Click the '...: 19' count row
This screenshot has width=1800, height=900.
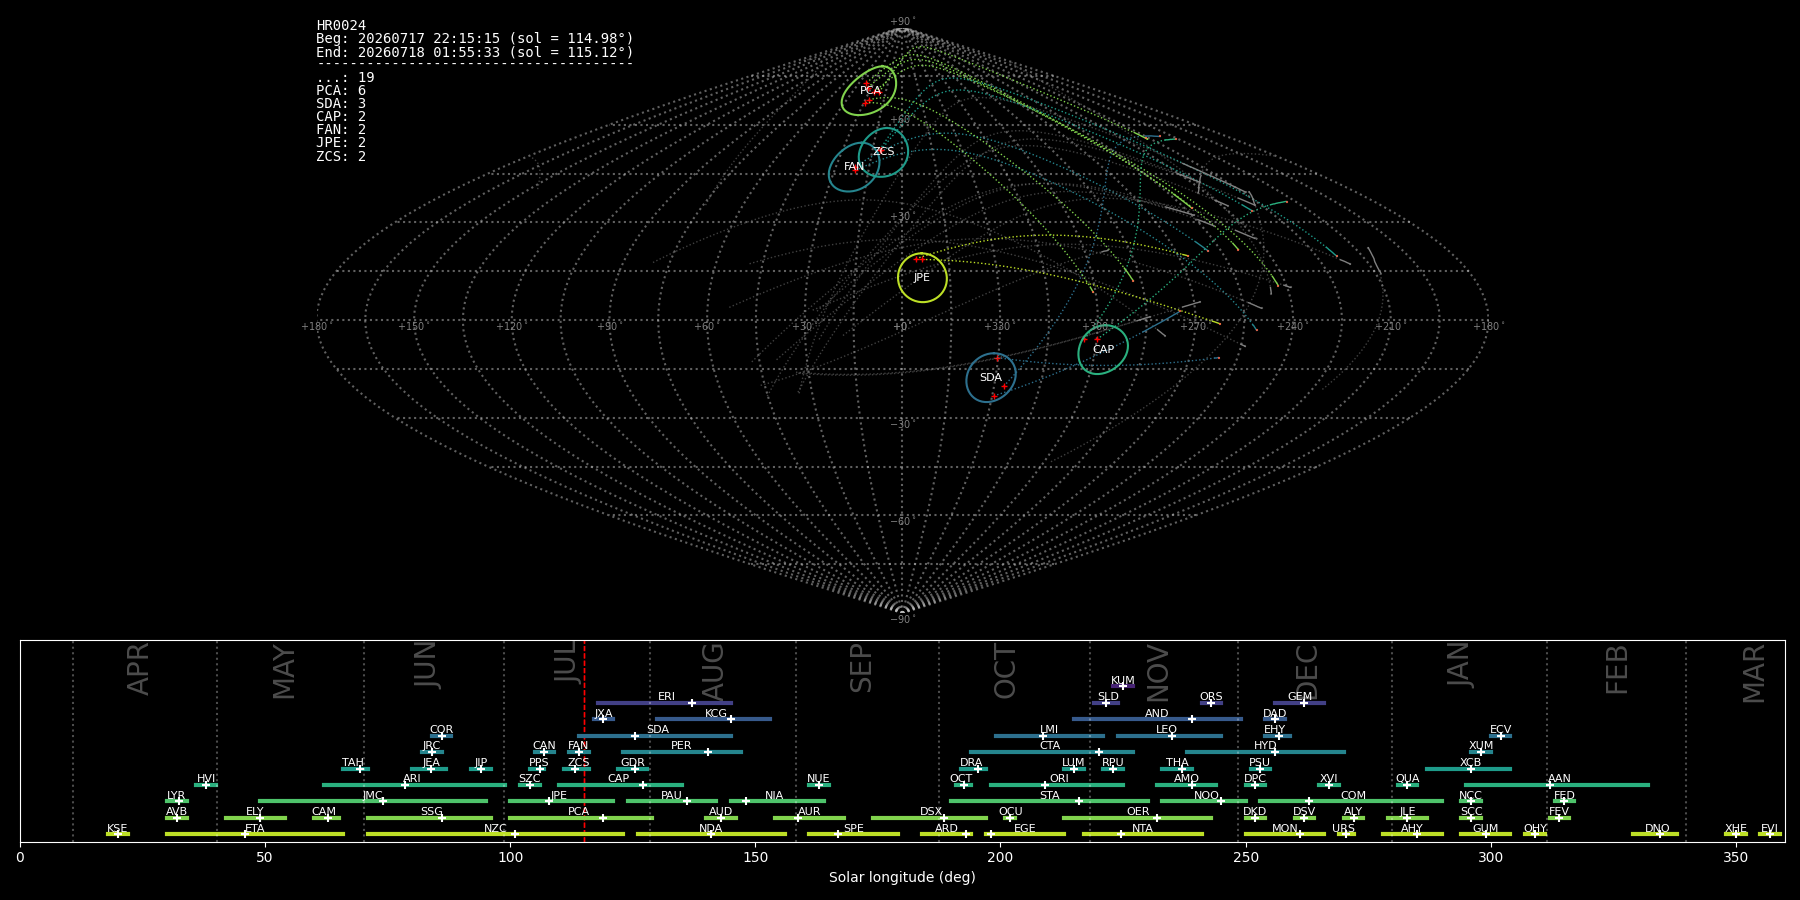pyautogui.click(x=345, y=77)
